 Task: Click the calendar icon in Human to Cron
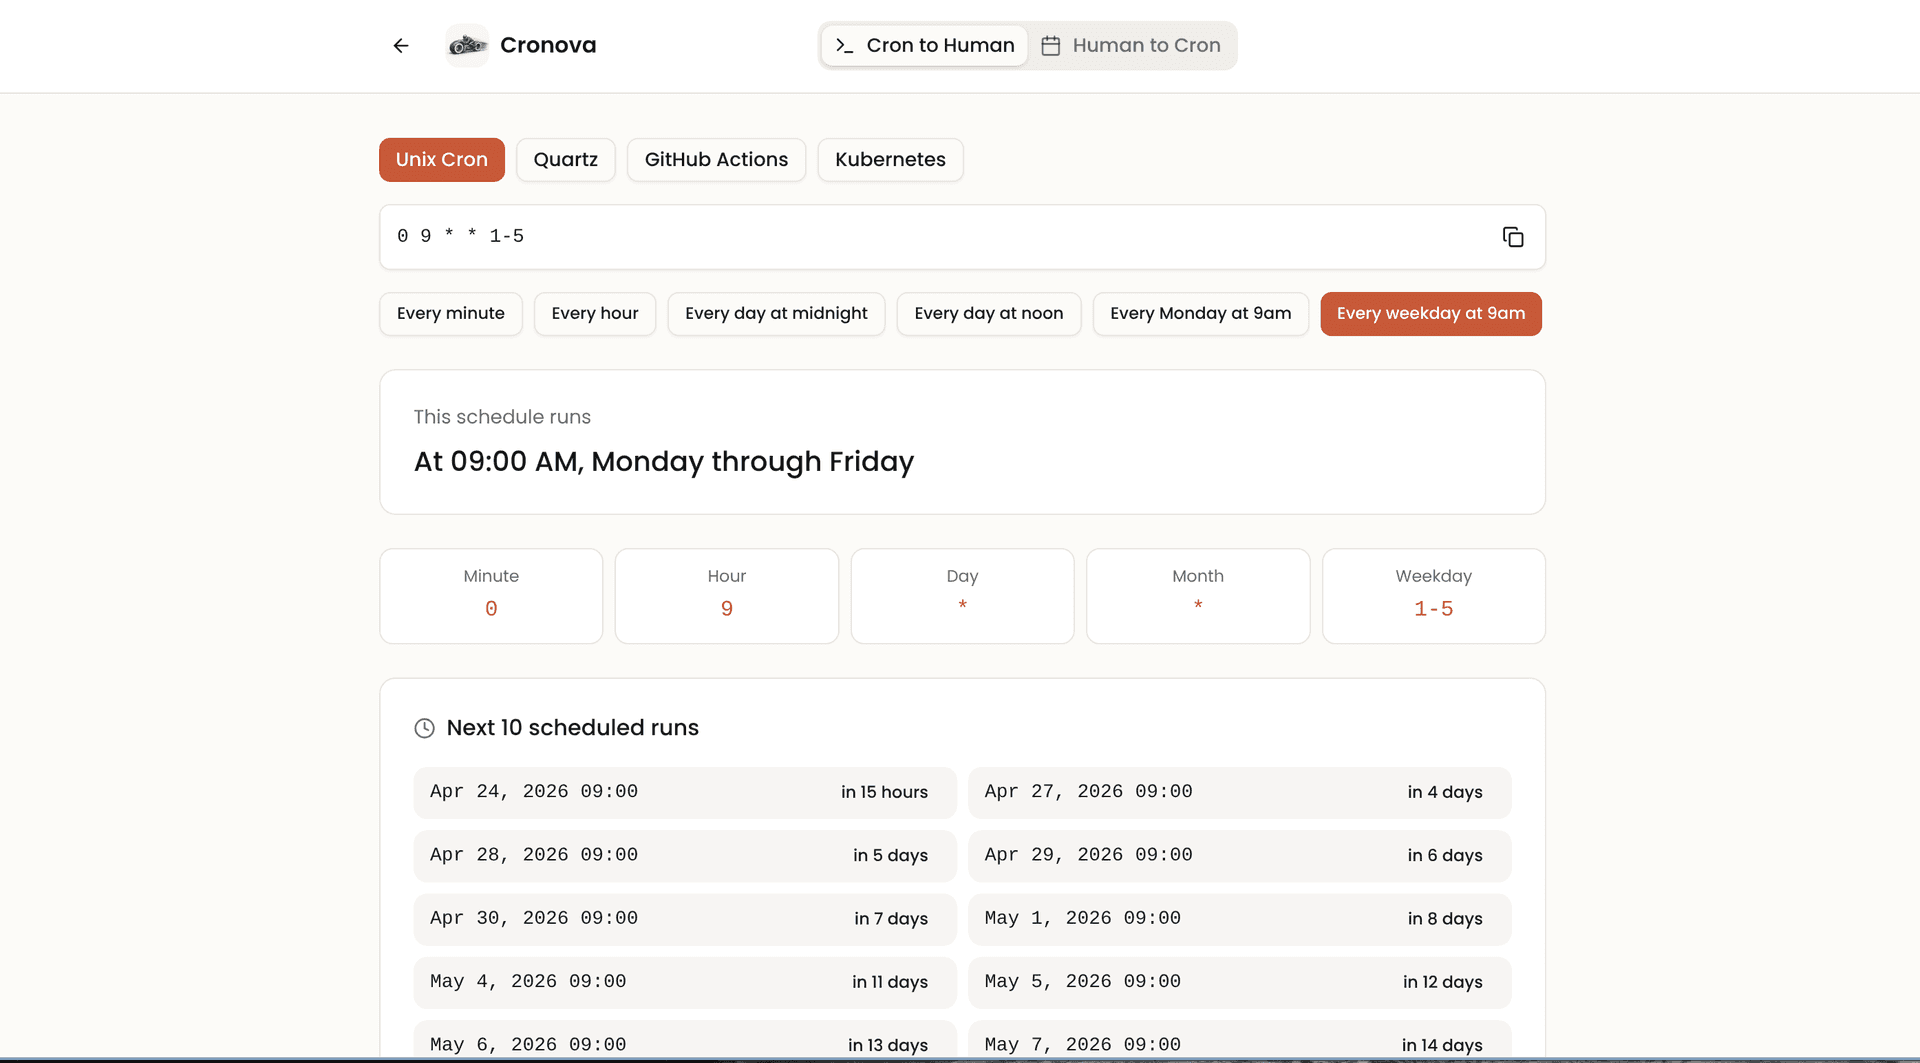tap(1051, 46)
